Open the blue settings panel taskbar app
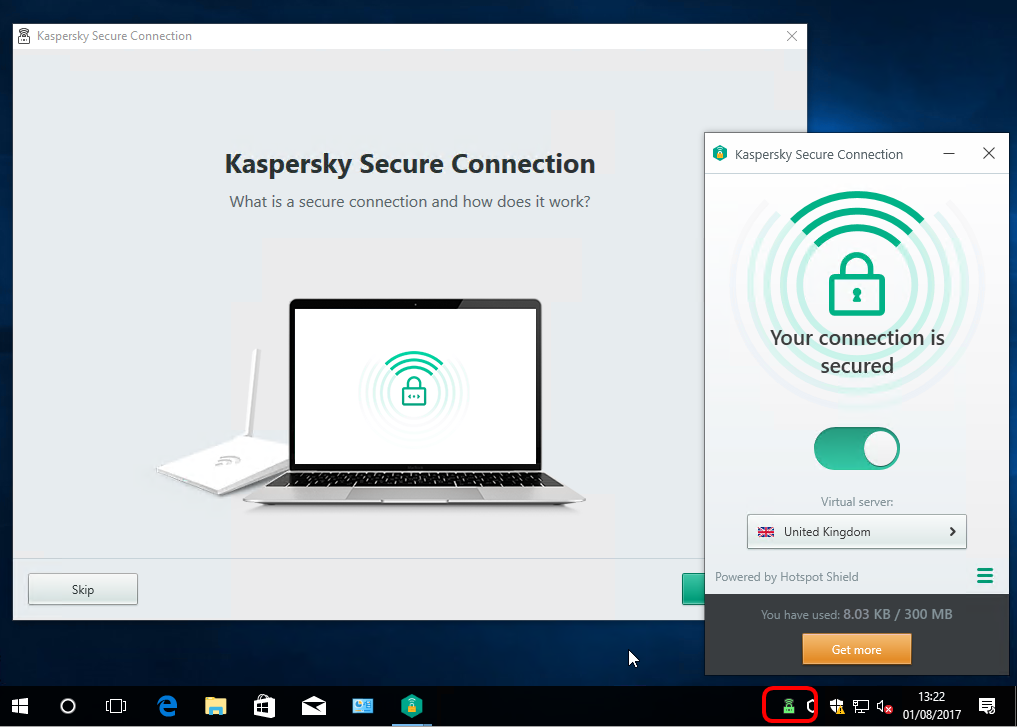 pos(363,706)
